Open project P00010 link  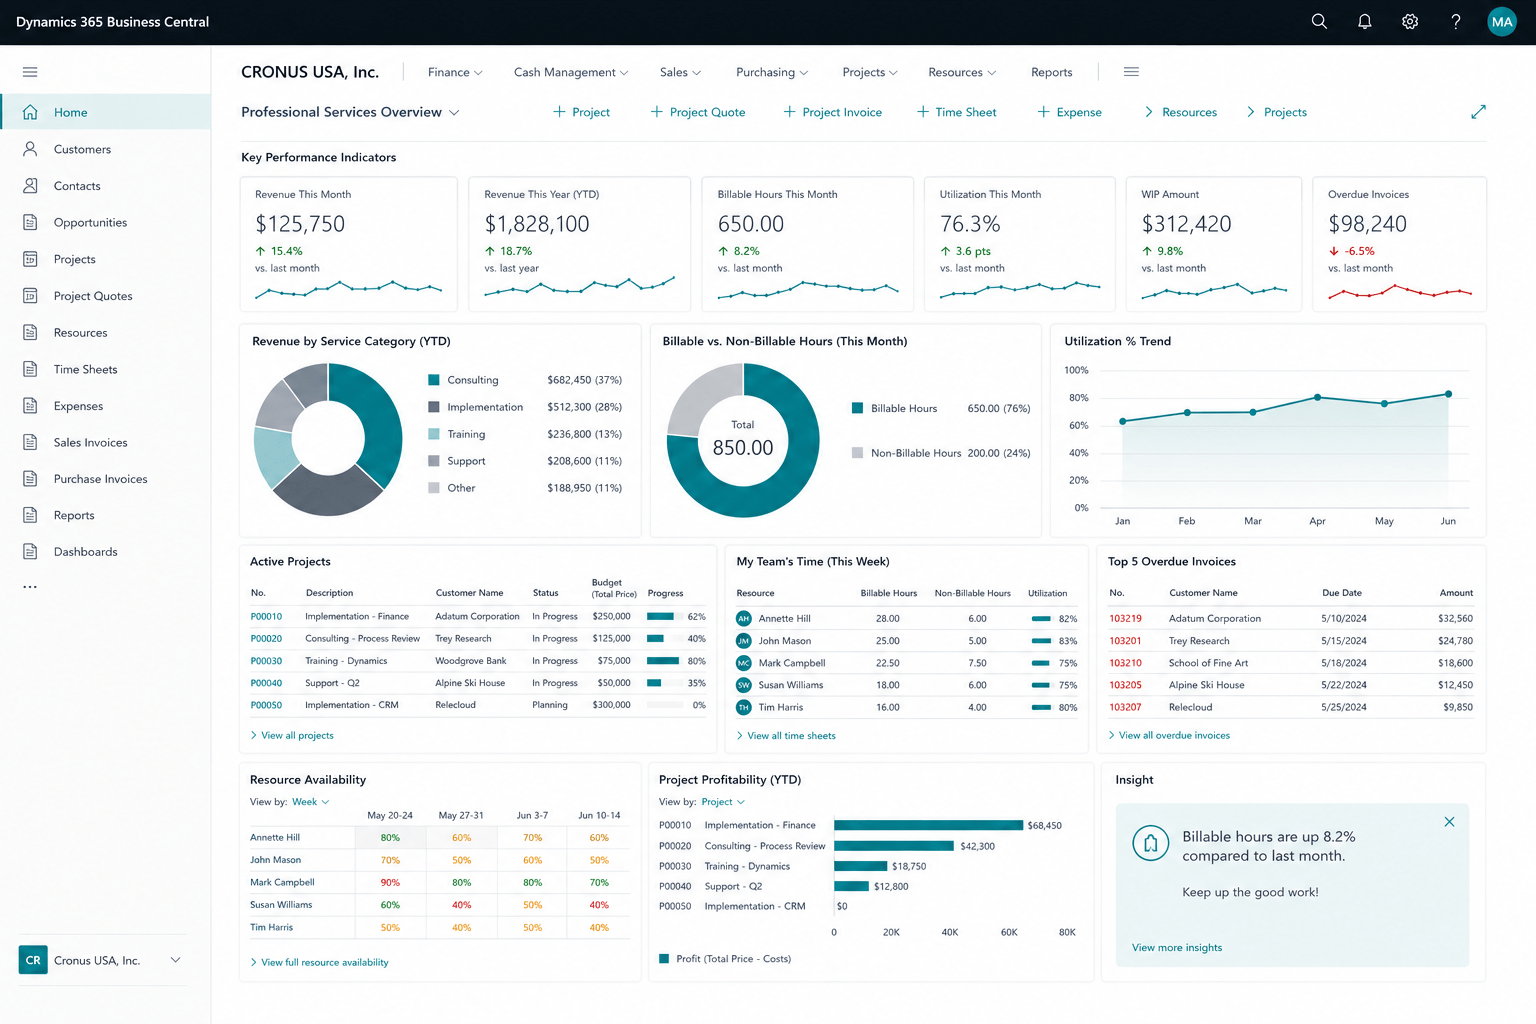point(266,617)
